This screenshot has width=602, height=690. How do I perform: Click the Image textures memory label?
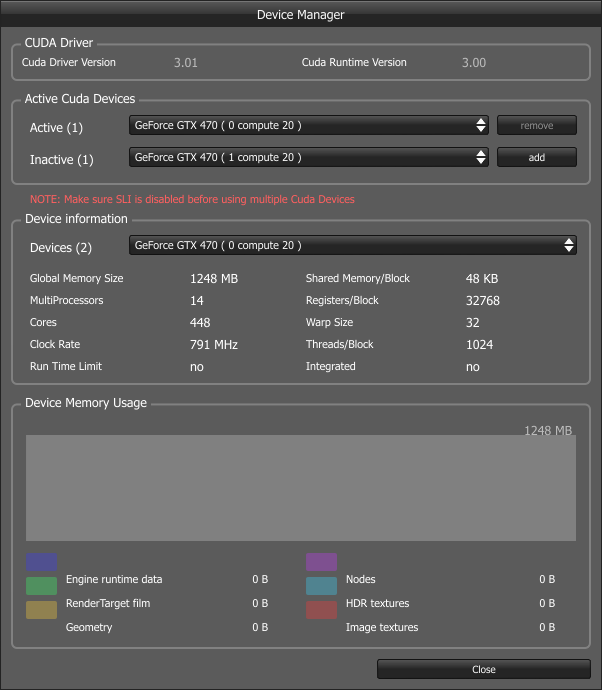tap(382, 627)
